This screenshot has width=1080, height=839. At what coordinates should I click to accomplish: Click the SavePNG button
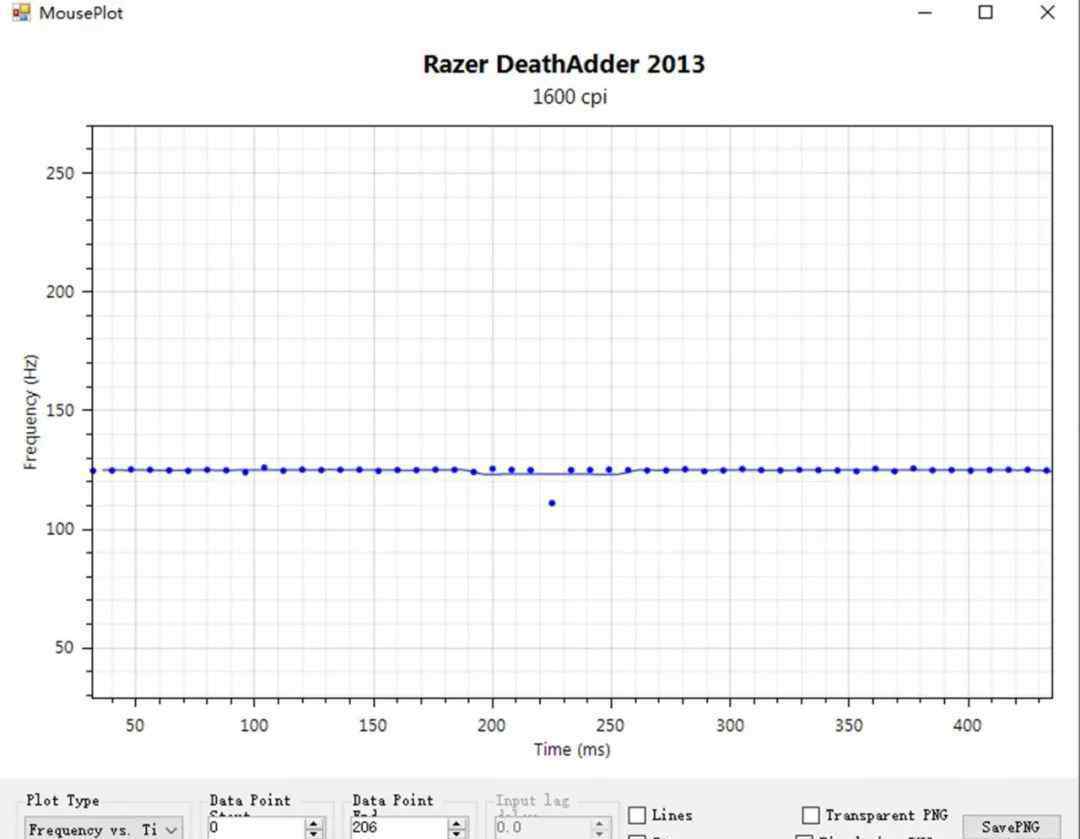[1010, 827]
